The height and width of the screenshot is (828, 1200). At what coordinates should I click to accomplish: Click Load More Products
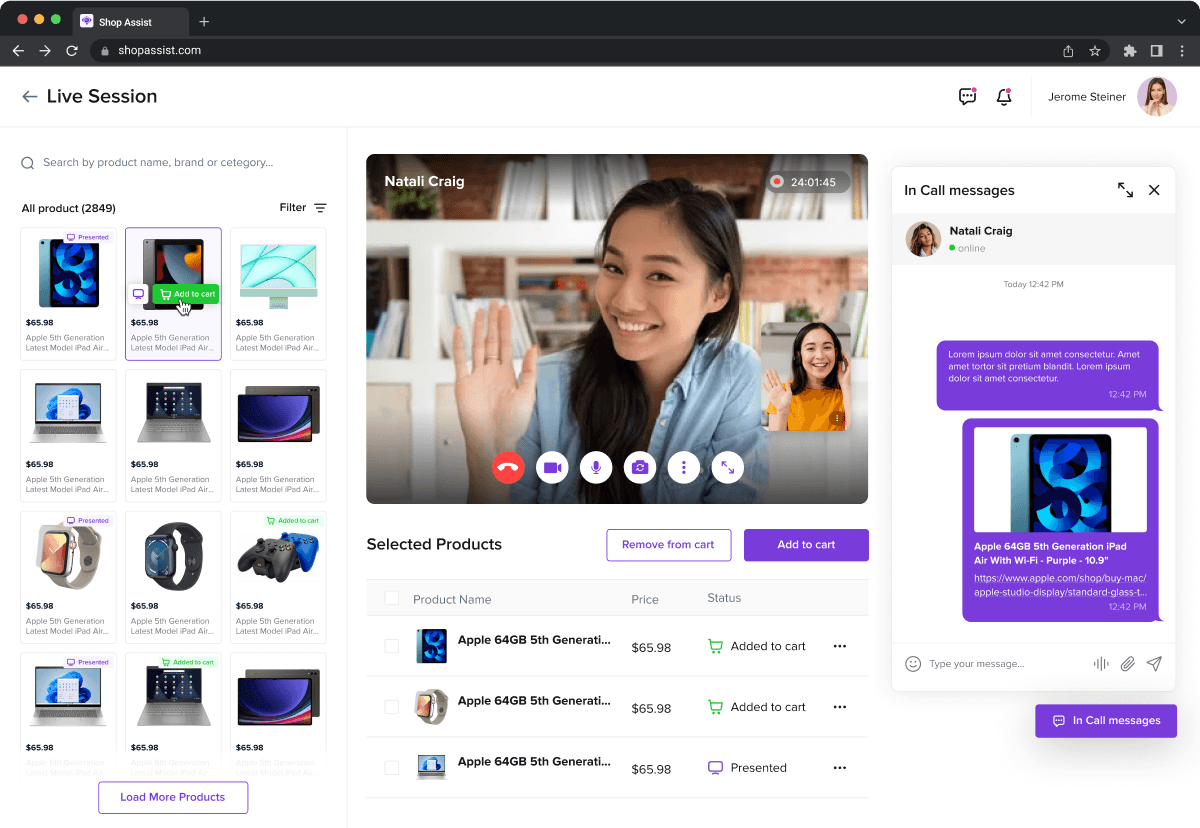coord(173,797)
